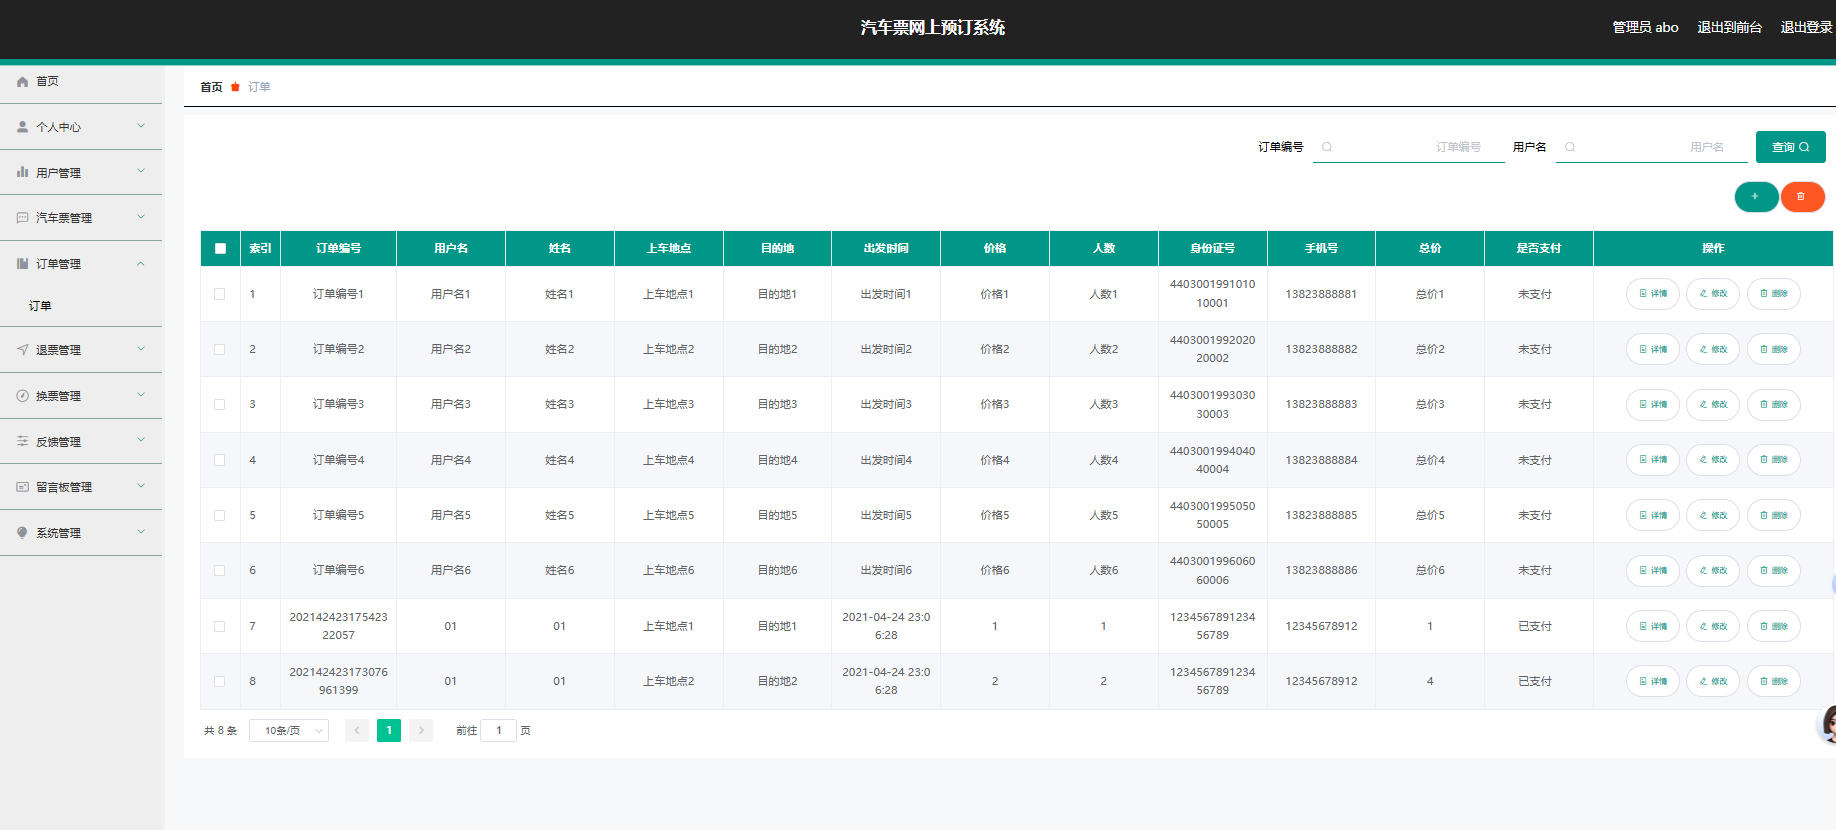The width and height of the screenshot is (1836, 830).
Task: Select the 订单 submenu item
Action: [x=40, y=306]
